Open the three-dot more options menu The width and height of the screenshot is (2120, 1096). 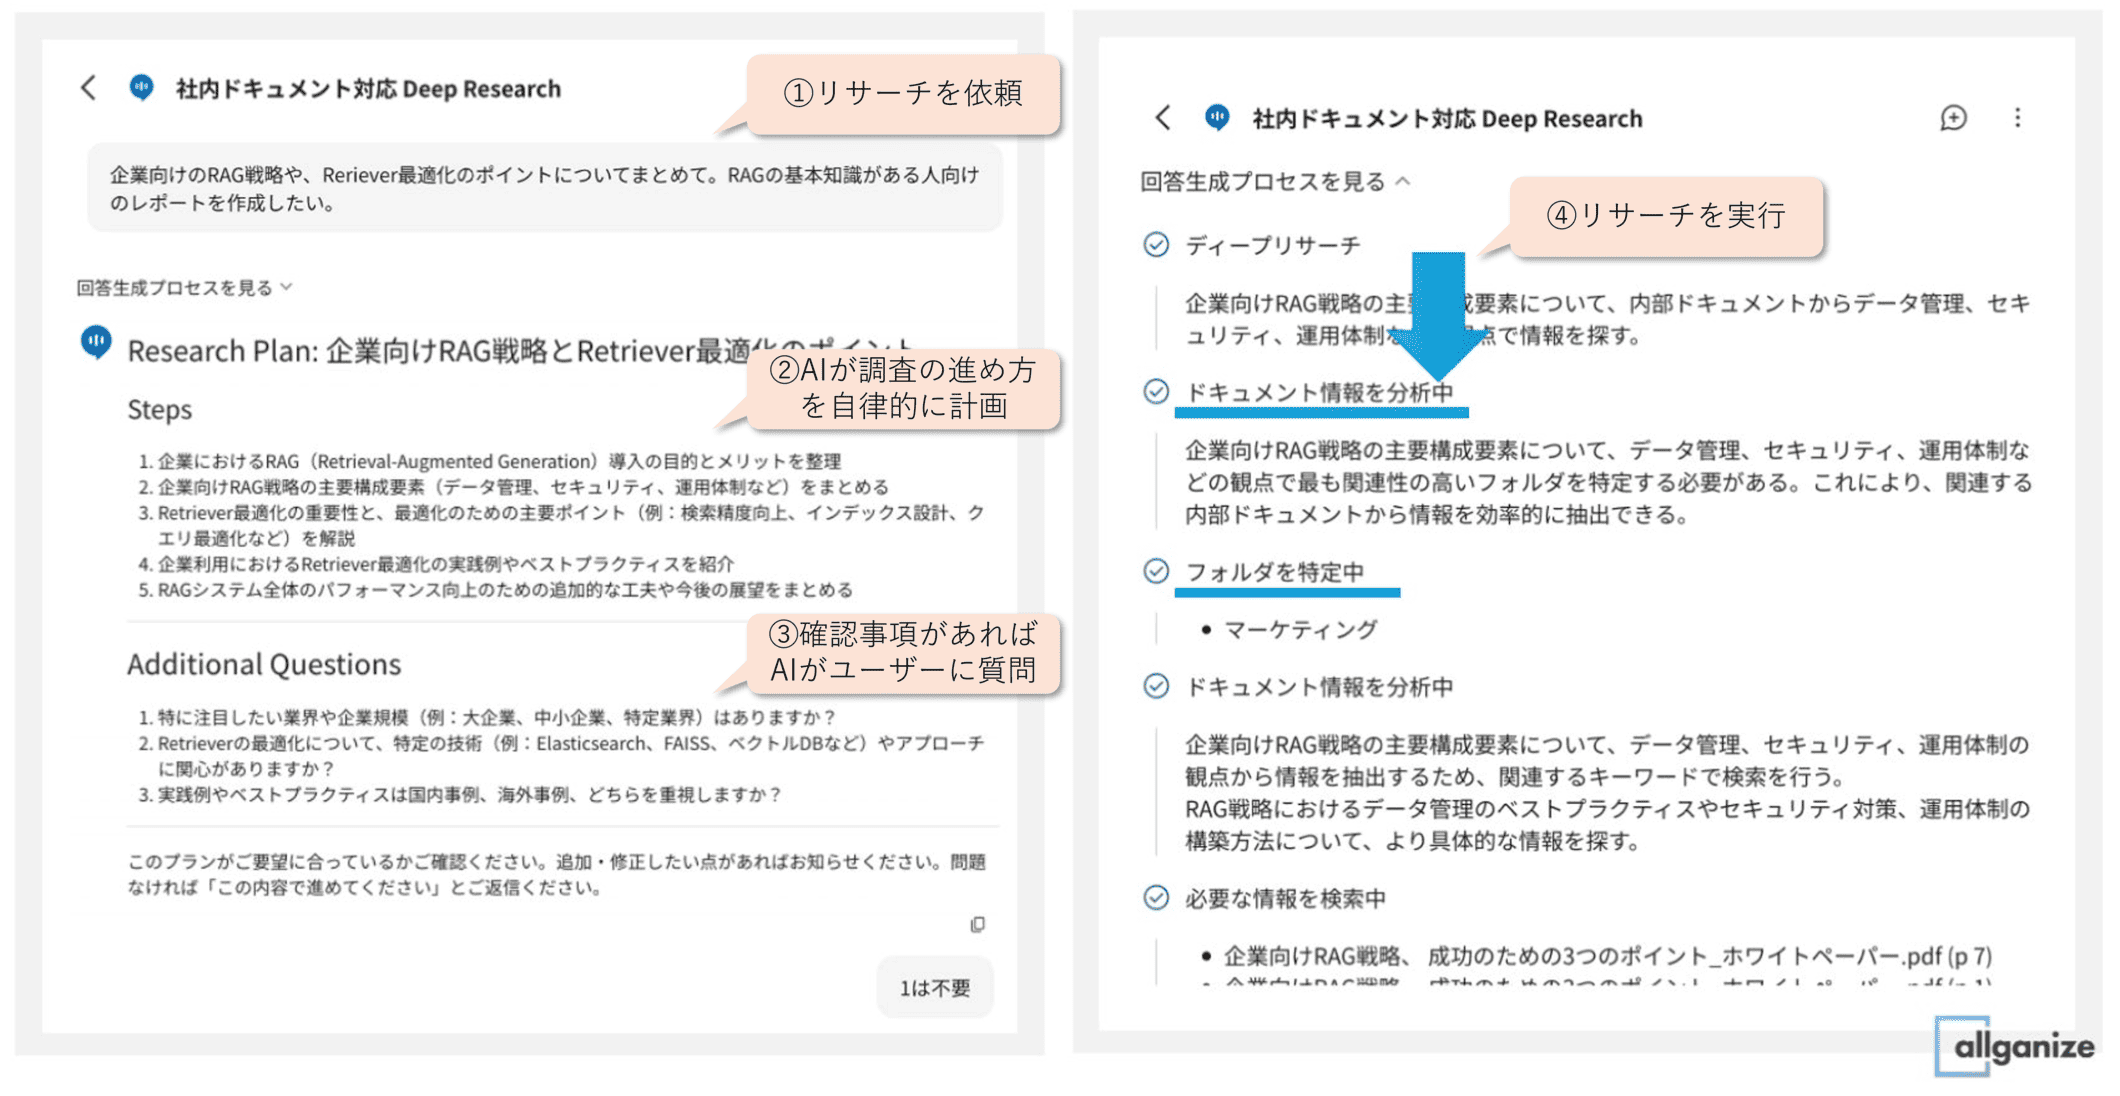[2017, 118]
